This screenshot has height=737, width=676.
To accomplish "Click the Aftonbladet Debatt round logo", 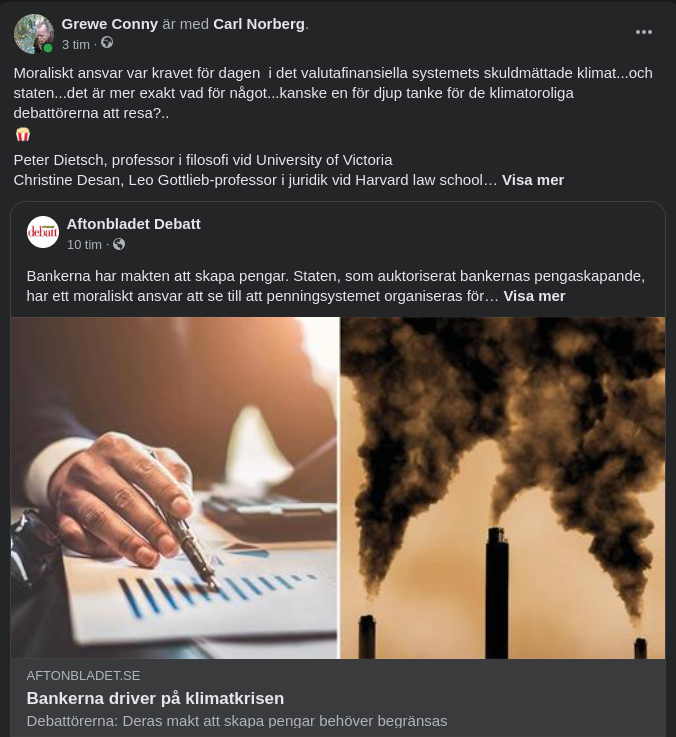I will 43,232.
